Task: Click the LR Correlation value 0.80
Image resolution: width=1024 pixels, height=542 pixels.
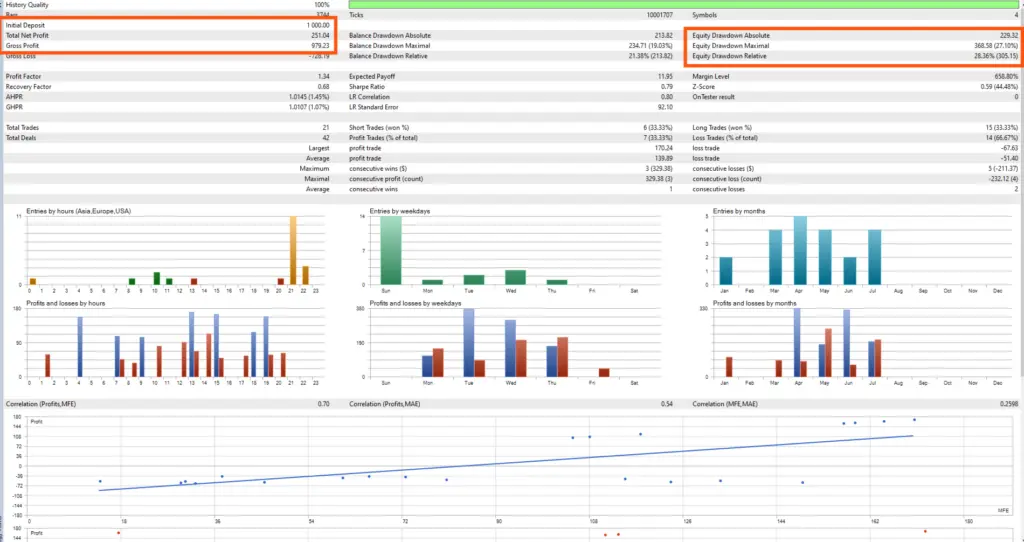Action: [667, 97]
